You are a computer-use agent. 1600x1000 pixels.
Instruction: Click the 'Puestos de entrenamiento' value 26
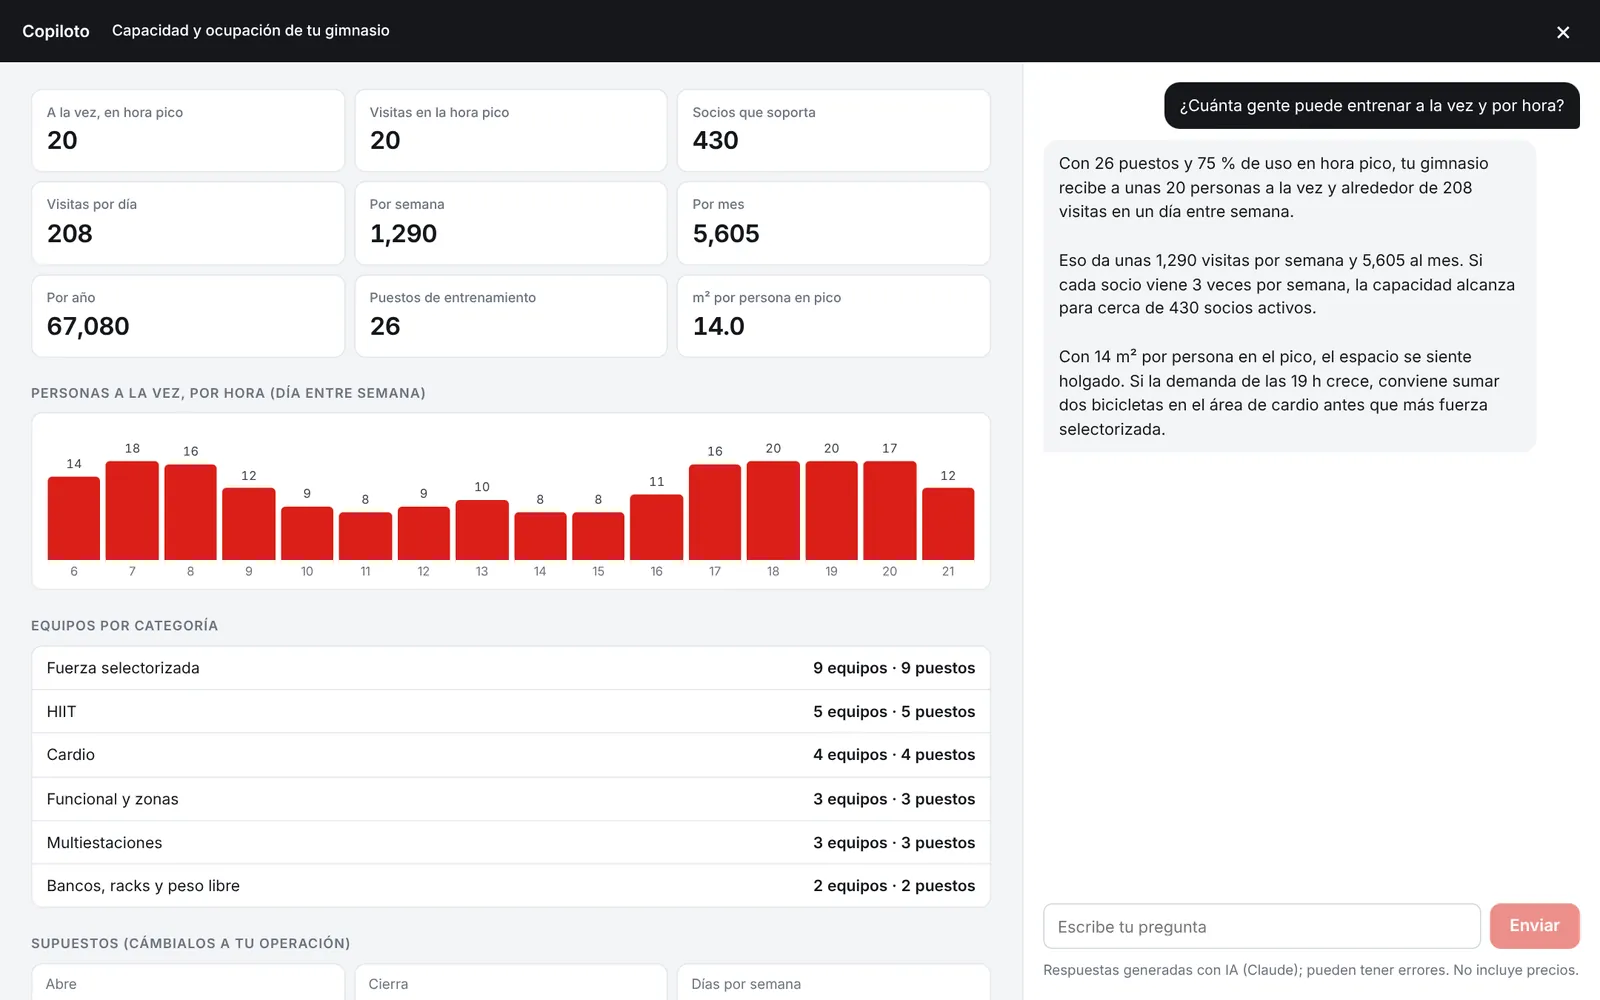click(x=385, y=327)
